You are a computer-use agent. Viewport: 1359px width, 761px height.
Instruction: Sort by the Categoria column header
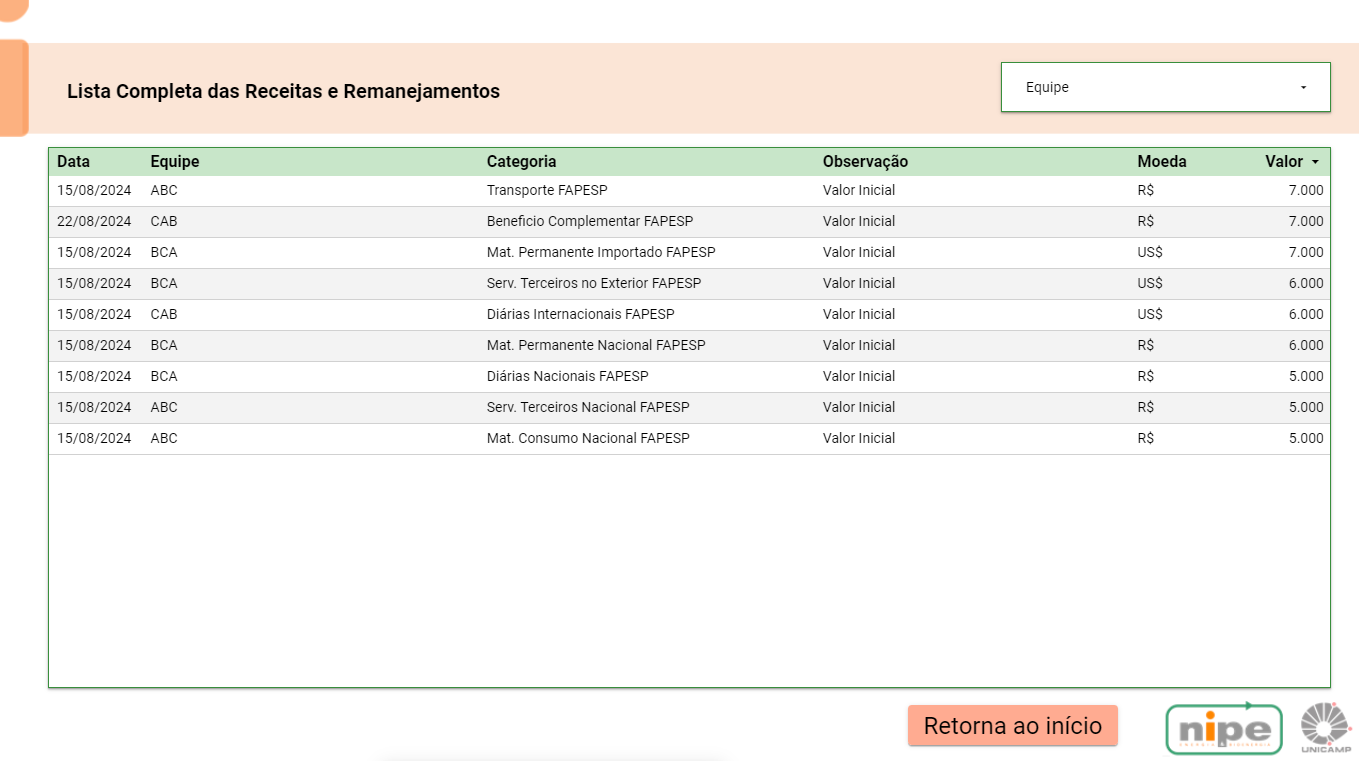click(x=521, y=162)
